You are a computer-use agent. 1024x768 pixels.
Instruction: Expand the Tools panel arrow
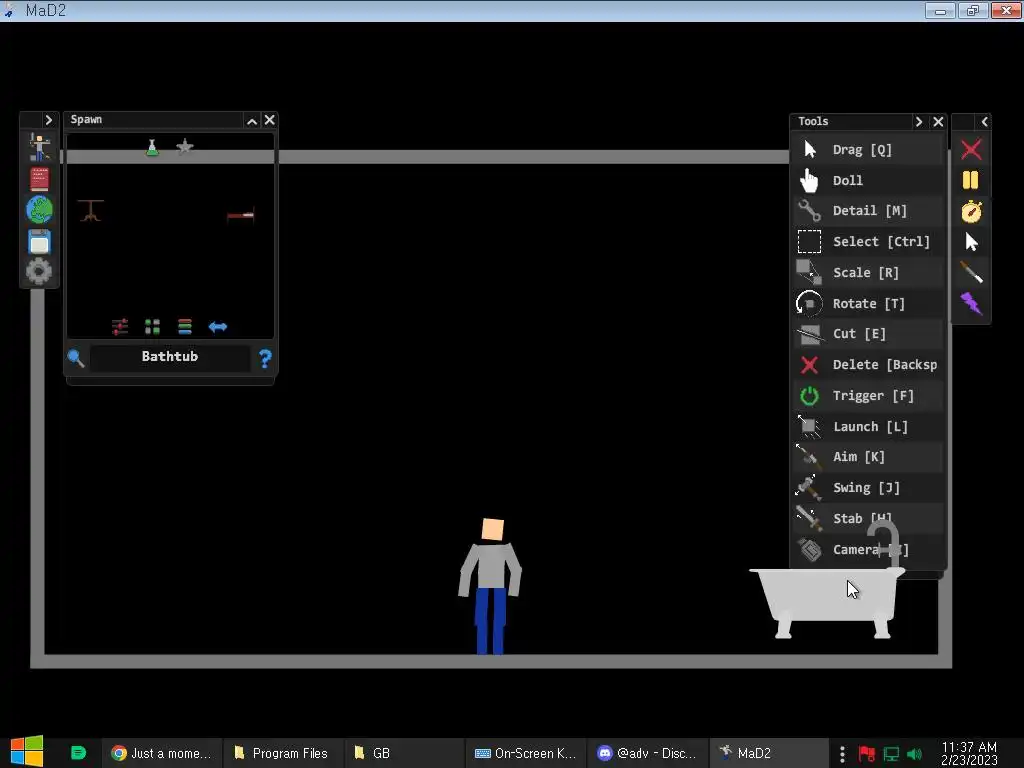pyautogui.click(x=918, y=121)
